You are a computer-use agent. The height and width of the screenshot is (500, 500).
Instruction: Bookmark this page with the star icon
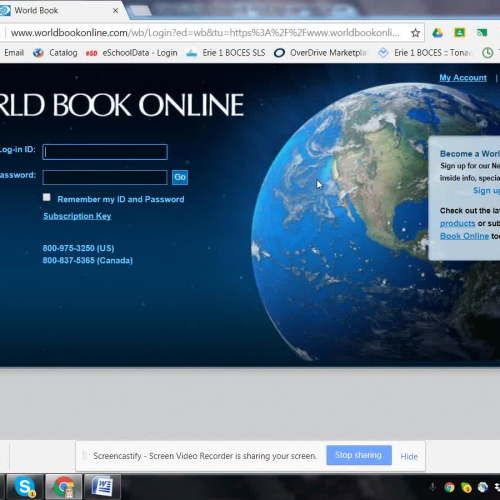coord(415,33)
